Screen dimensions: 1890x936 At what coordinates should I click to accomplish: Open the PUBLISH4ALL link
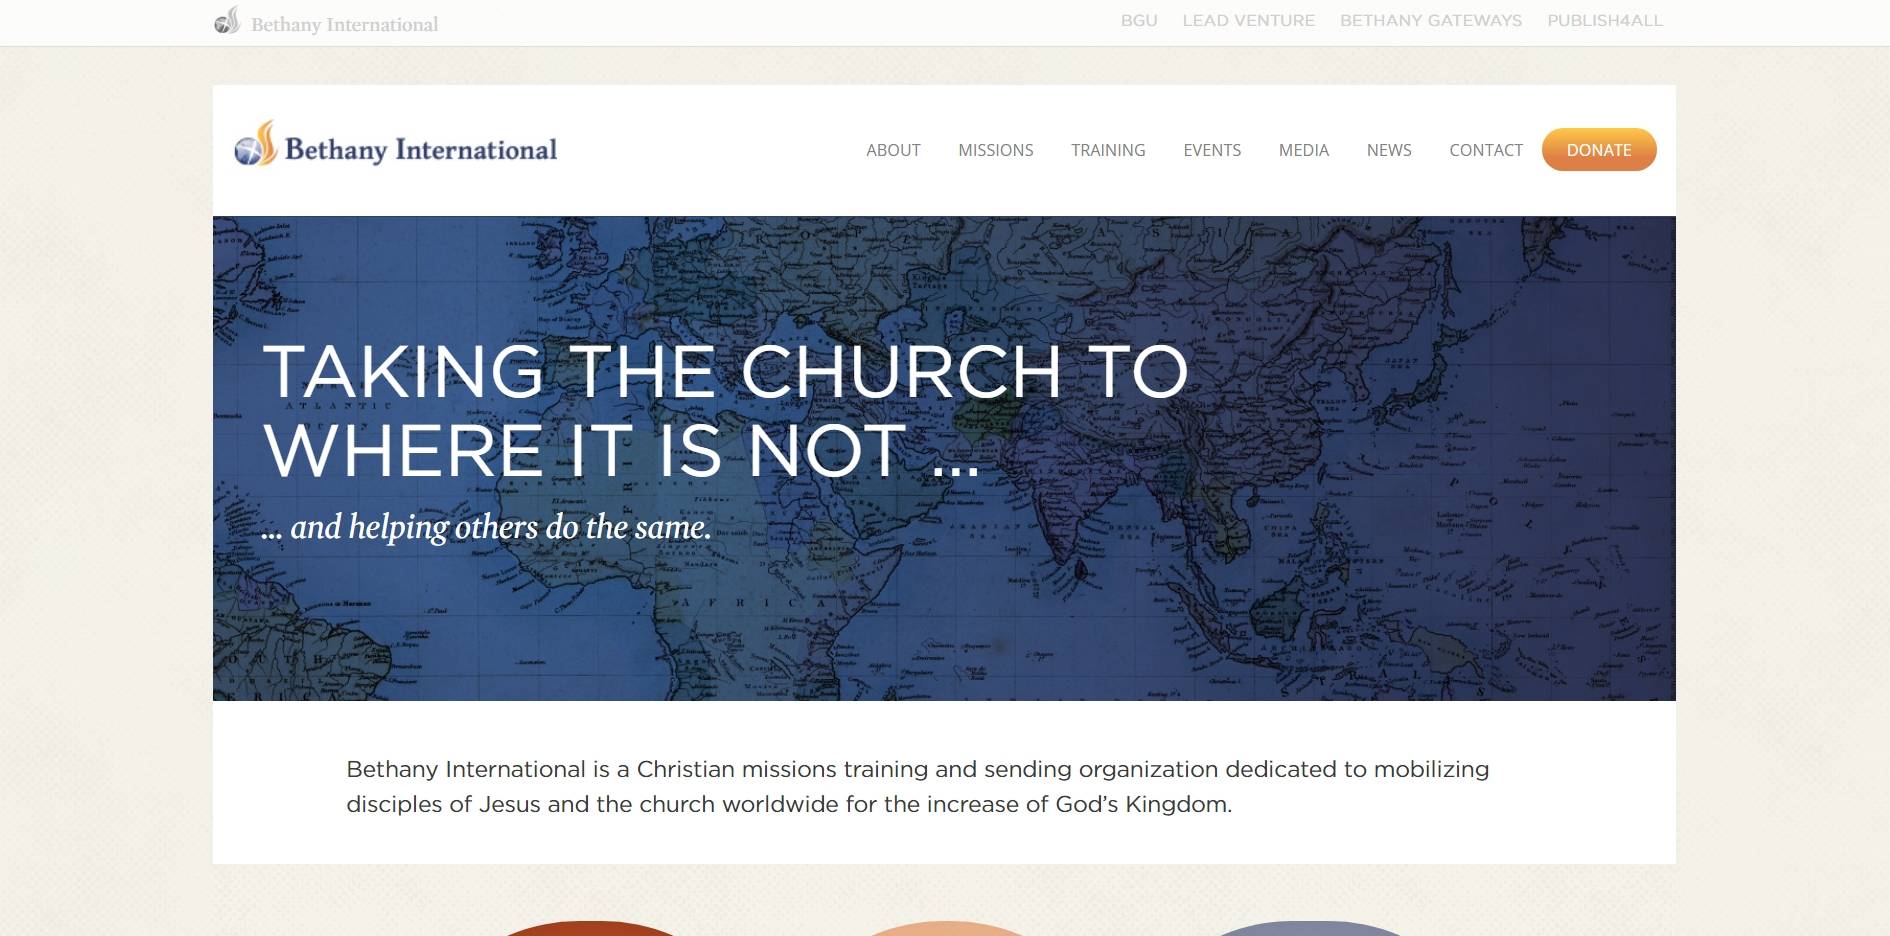1605,20
